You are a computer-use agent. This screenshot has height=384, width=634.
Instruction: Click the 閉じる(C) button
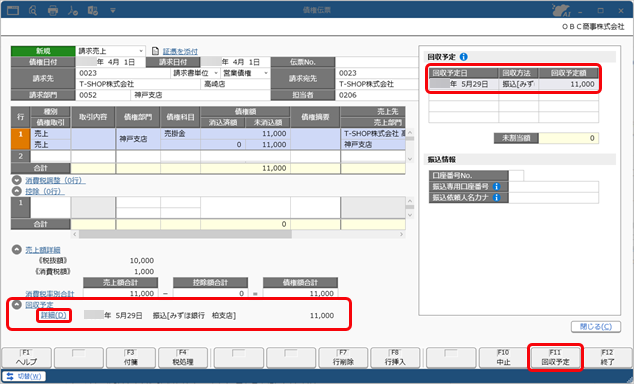tap(596, 327)
